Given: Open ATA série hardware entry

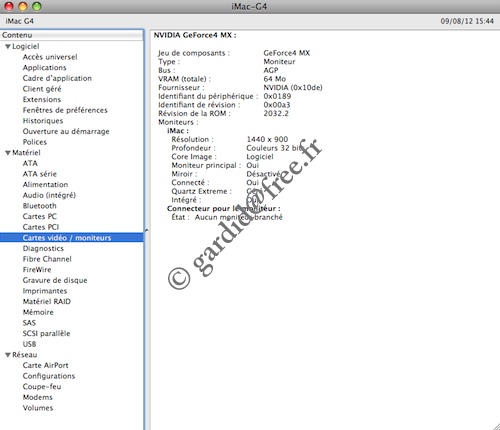Looking at the screenshot, I should pos(40,174).
